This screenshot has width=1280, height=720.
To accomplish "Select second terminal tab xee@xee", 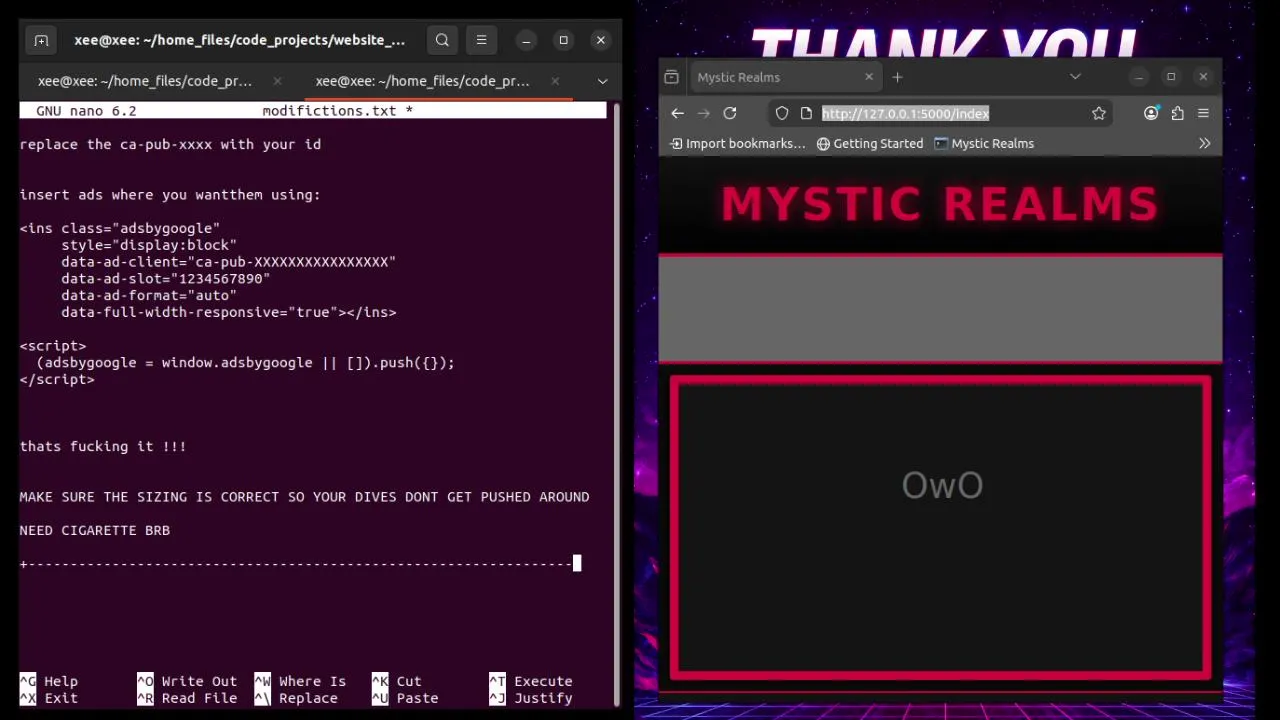I will pyautogui.click(x=422, y=81).
